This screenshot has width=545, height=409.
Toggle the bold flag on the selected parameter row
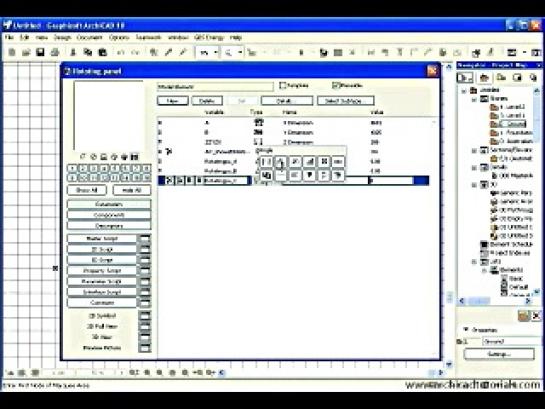[190, 180]
